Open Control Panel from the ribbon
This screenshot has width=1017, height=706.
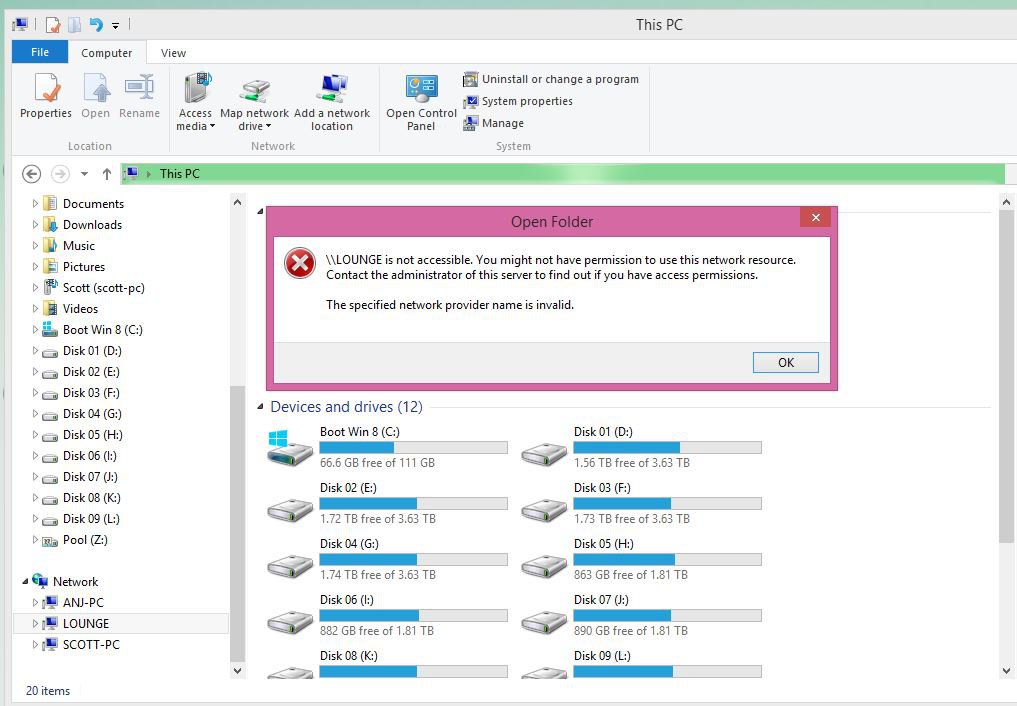pos(422,102)
